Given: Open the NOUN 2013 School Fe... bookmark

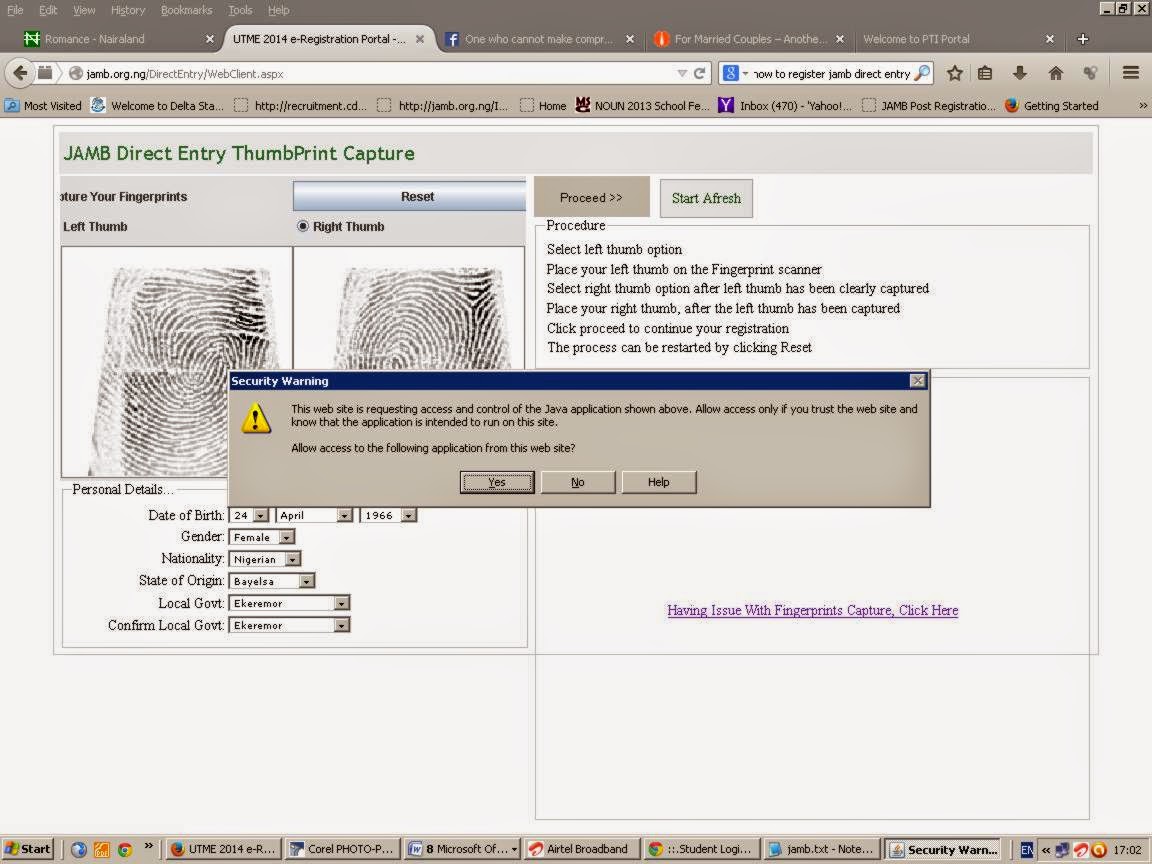Looking at the screenshot, I should coord(642,106).
